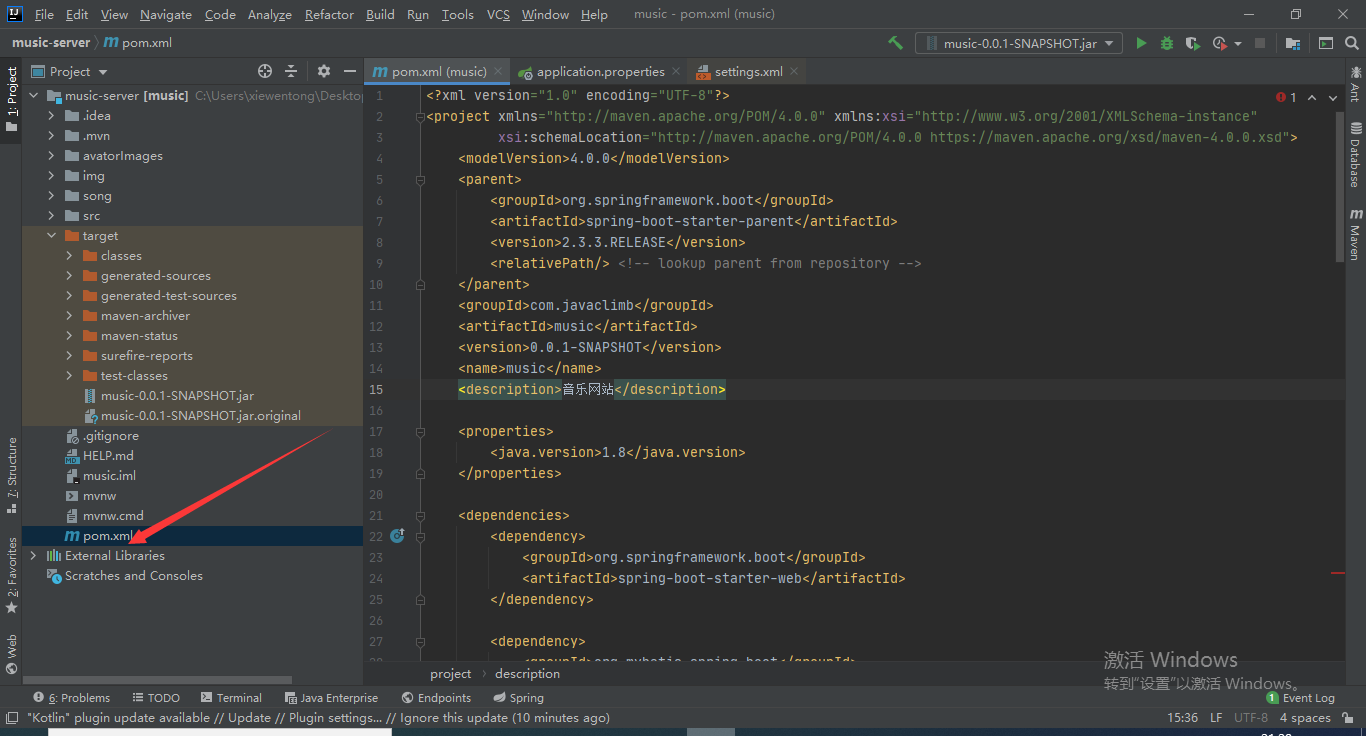Screen dimensions: 1366x736
Task: Expand the avatorImages folder
Action: coord(52,156)
